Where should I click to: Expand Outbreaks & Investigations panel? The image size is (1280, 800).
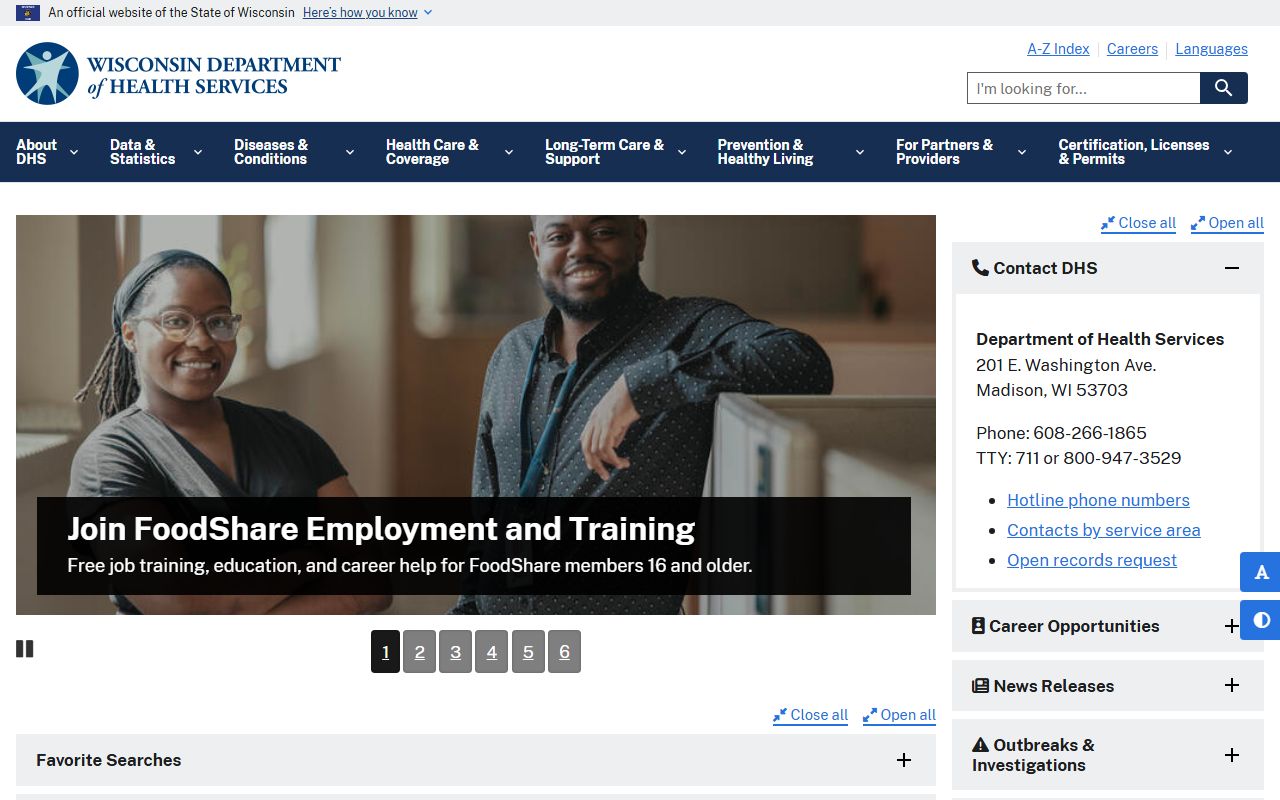point(1231,755)
